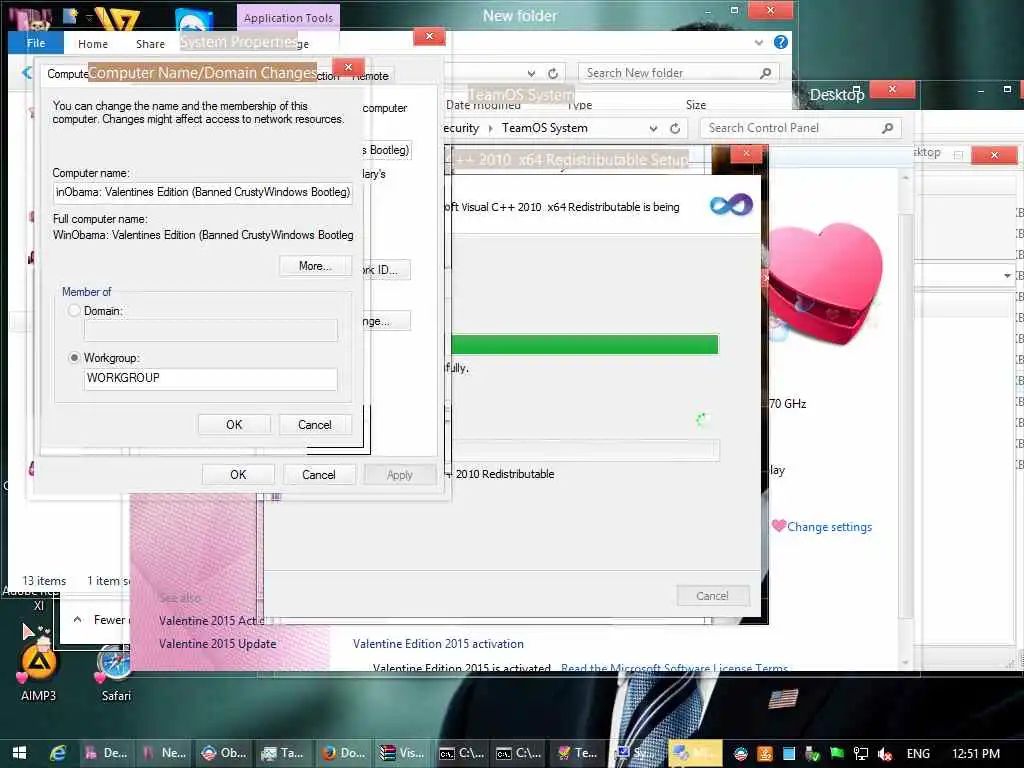
Task: Open the Share ribbon tab
Action: pyautogui.click(x=150, y=44)
